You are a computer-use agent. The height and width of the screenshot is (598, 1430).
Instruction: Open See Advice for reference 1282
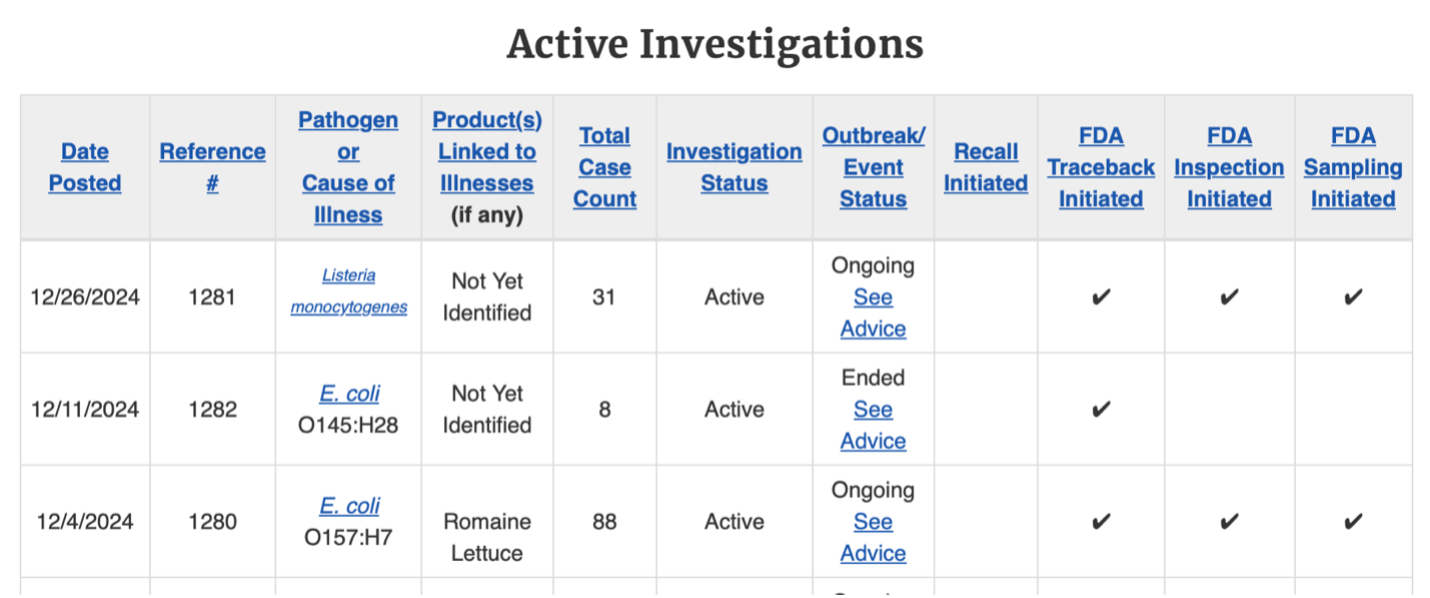coord(873,425)
